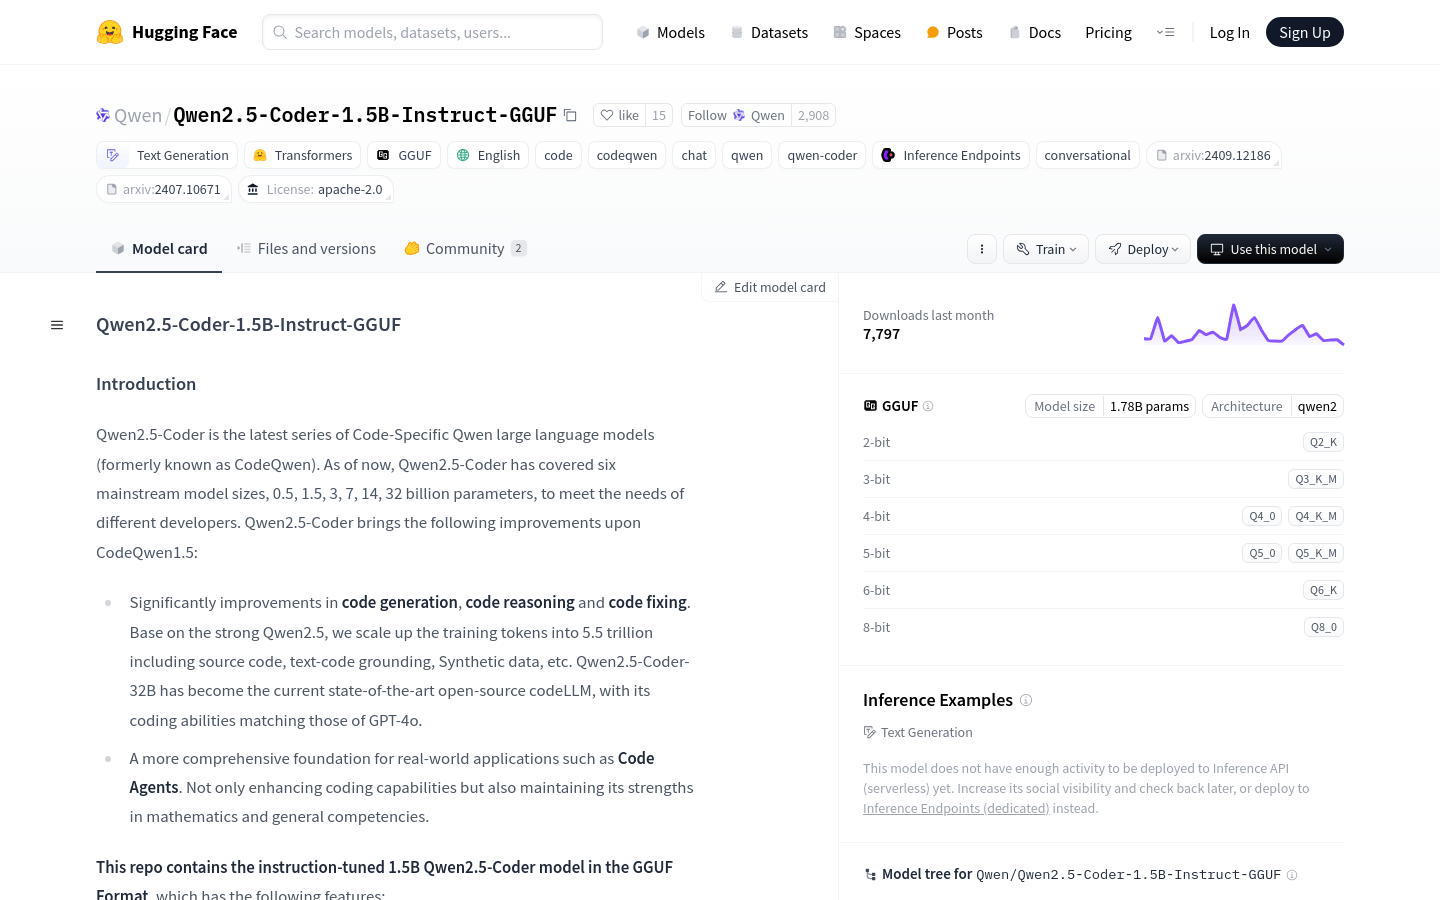1440x900 pixels.
Task: Click the License apache-2.0 tag
Action: (315, 189)
